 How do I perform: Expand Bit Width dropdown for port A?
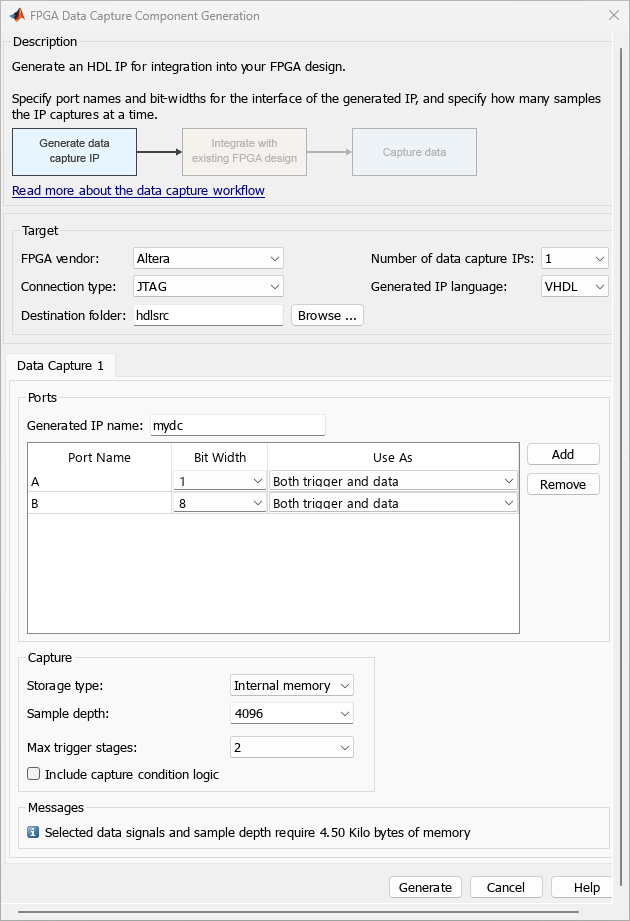click(220, 481)
